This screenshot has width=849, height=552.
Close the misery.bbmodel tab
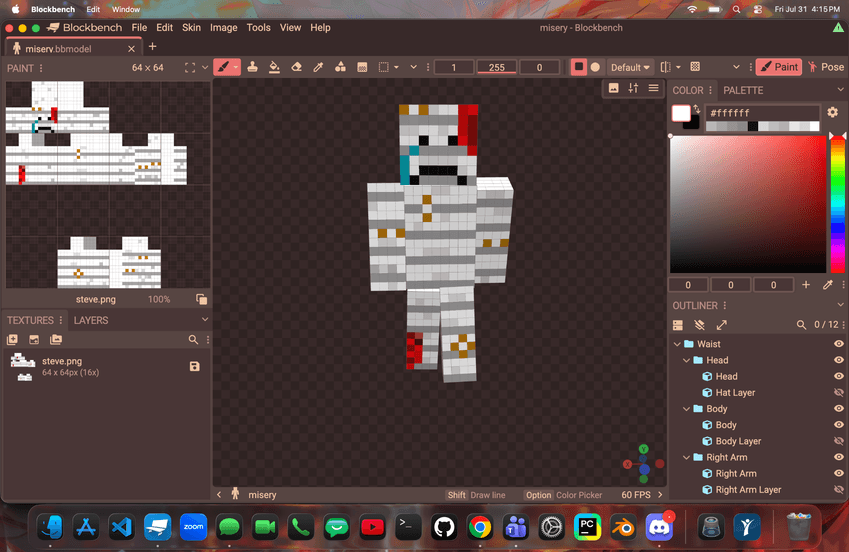click(131, 49)
